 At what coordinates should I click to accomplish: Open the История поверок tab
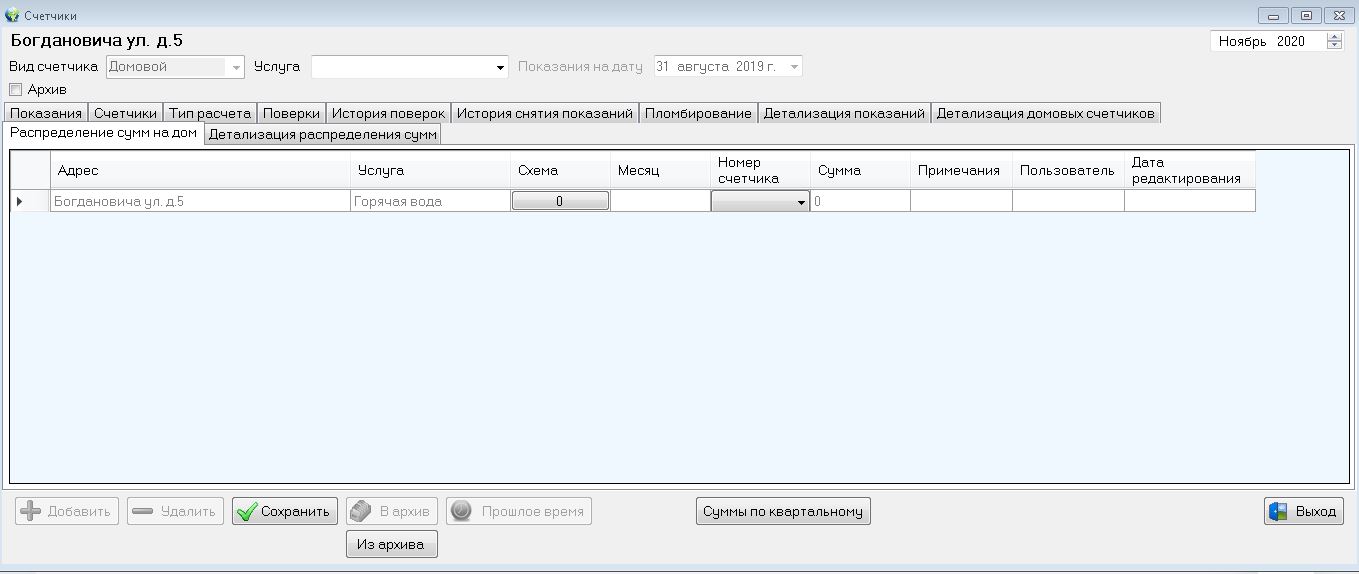tap(388, 113)
